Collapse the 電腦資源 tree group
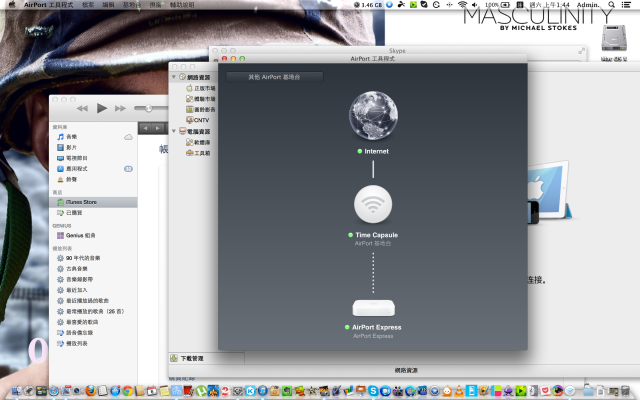Image resolution: width=640 pixels, height=400 pixels. click(174, 131)
